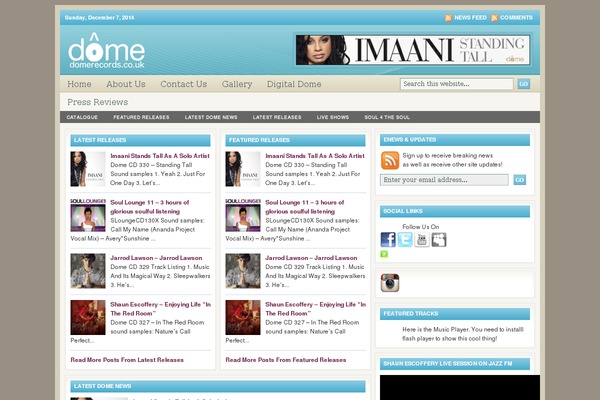This screenshot has width=600, height=400.
Task: Open the YouTube social icon
Action: click(422, 240)
